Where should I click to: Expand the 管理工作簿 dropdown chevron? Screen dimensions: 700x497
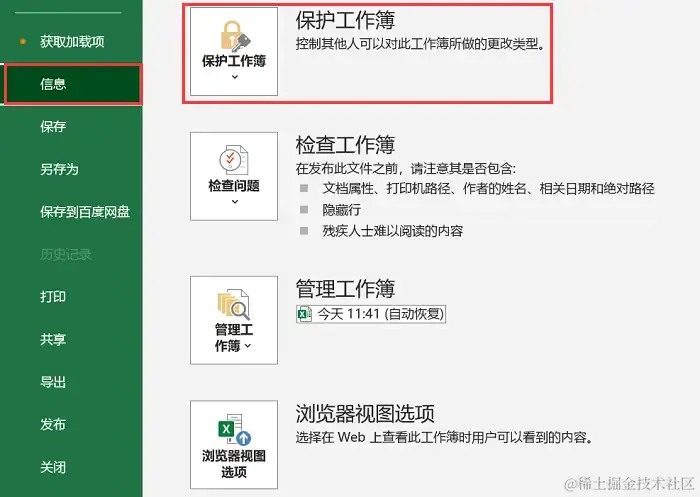(x=248, y=345)
